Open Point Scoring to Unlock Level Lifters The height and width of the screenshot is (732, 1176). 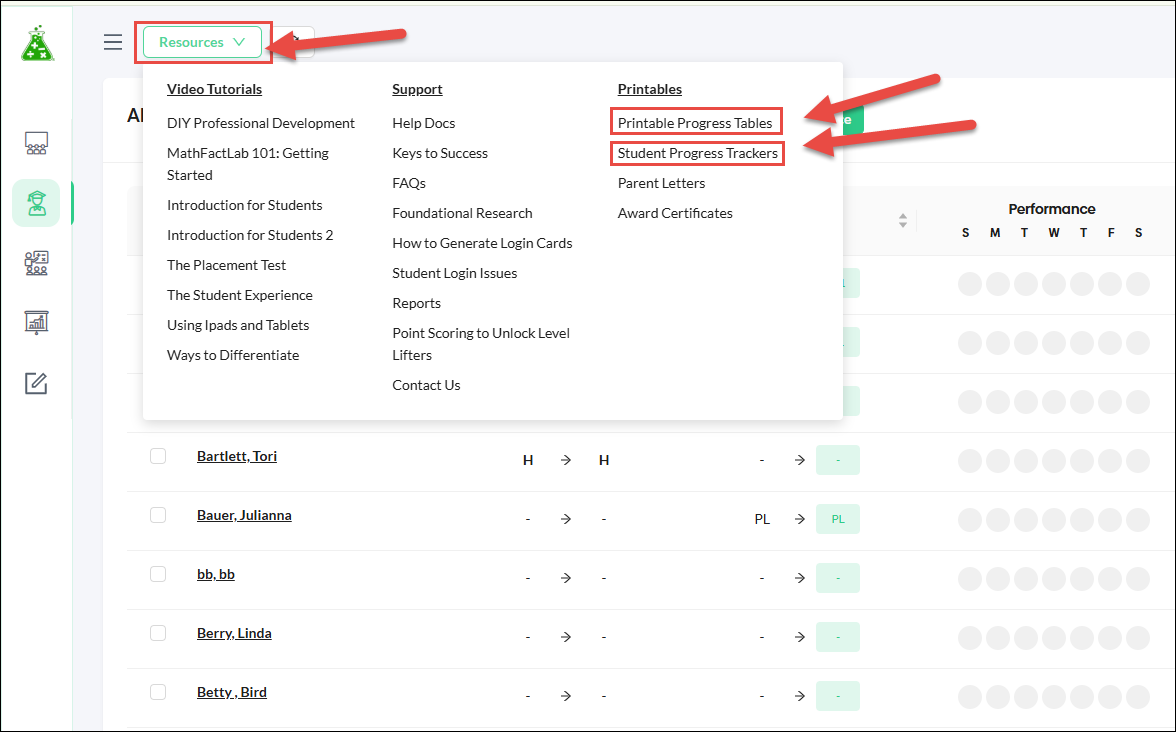[x=481, y=344]
